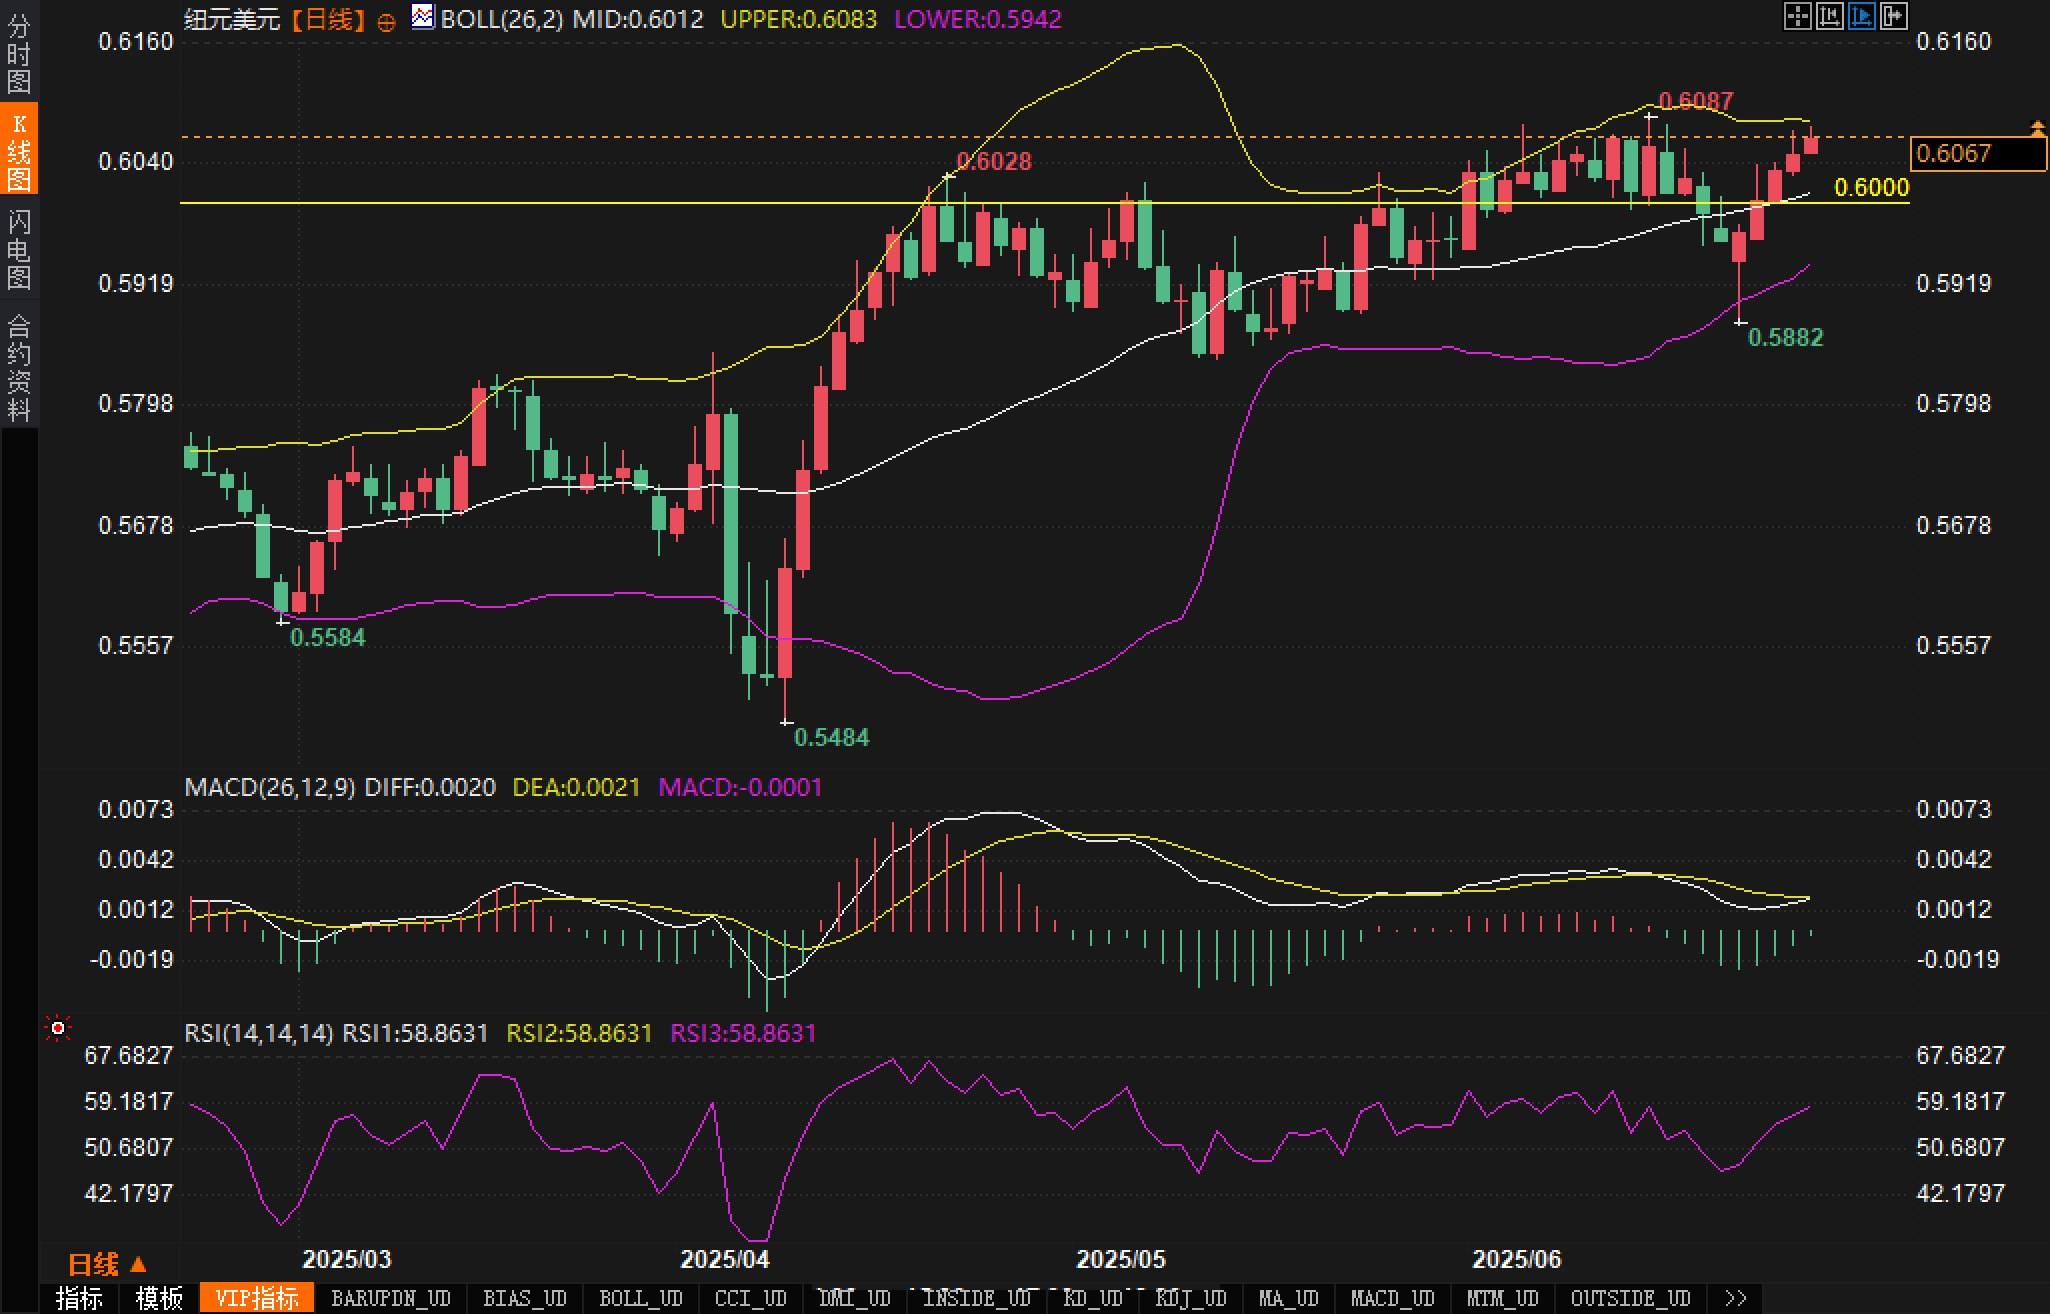Apply the DMI_UD indicator

[855, 1298]
